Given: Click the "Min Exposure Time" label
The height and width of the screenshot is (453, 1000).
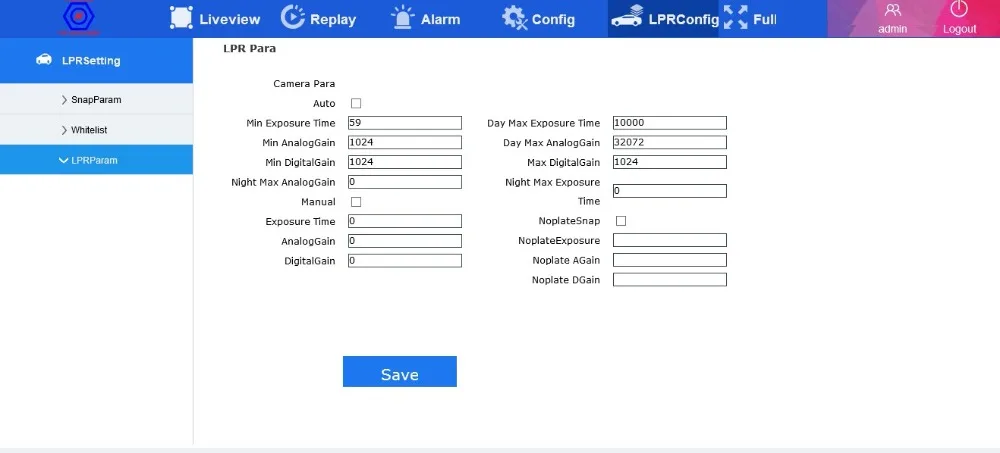Looking at the screenshot, I should 291,123.
